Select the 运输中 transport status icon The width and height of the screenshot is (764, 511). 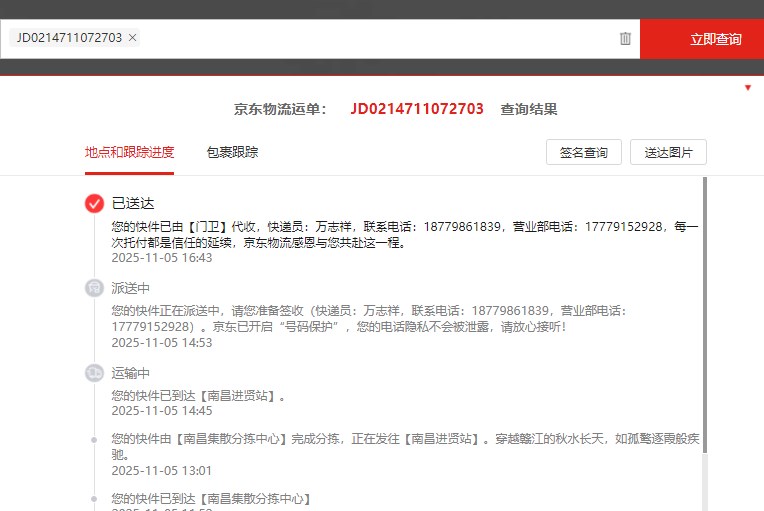pos(94,373)
